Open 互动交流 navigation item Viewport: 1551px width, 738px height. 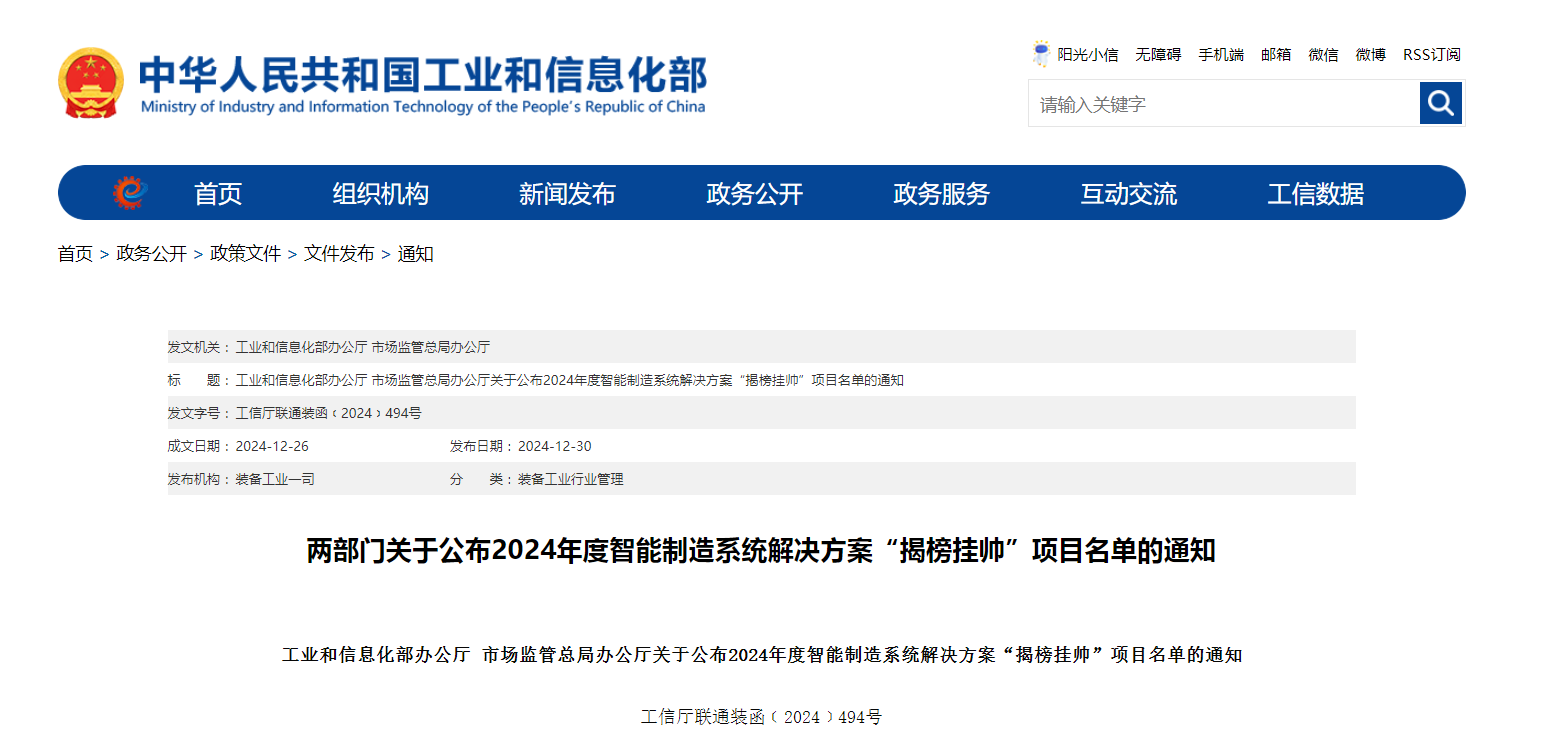1128,194
